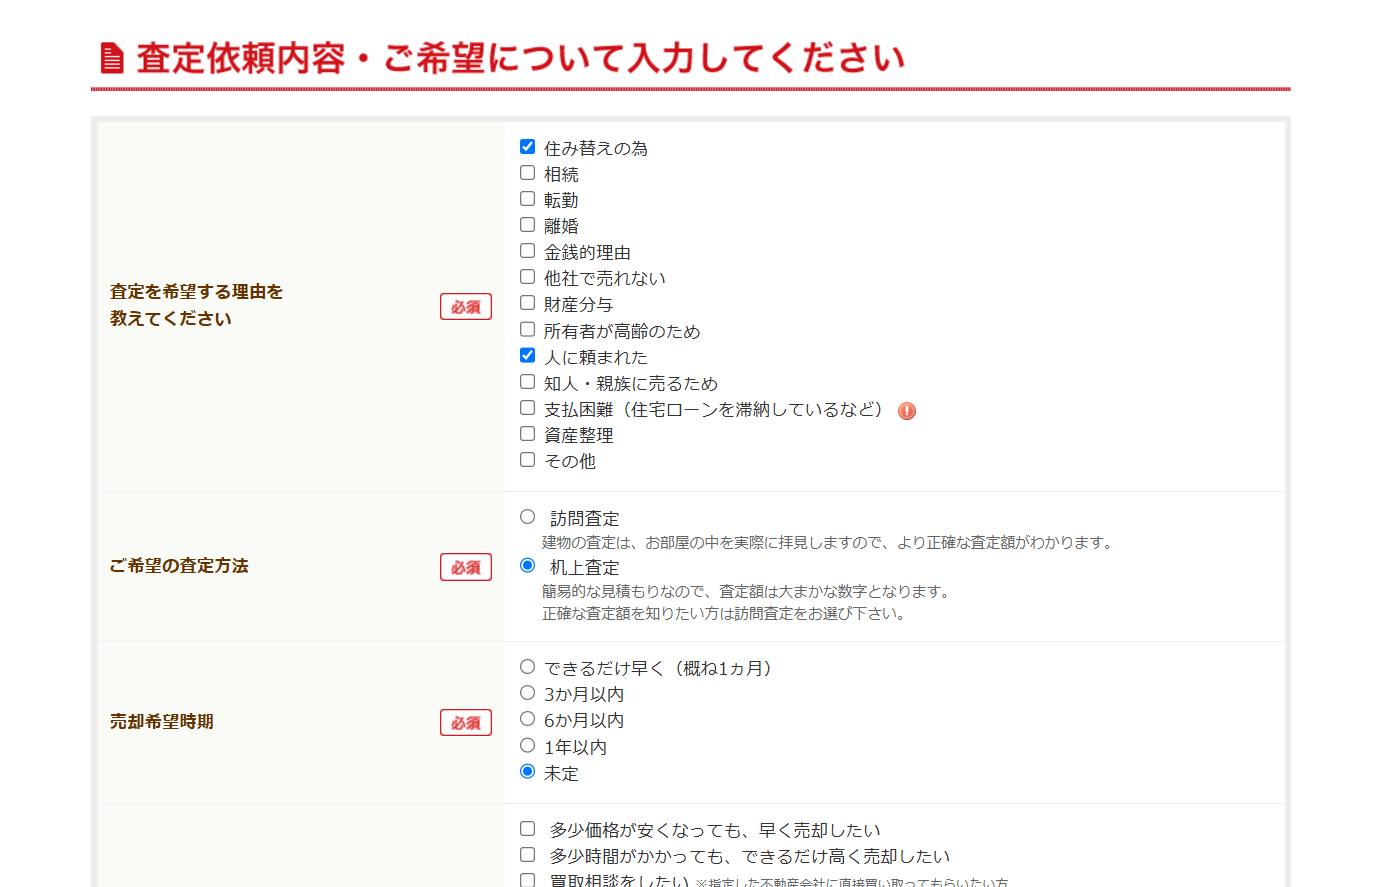The width and height of the screenshot is (1383, 887).
Task: Select the 離婚 checkbox
Action: click(x=527, y=225)
